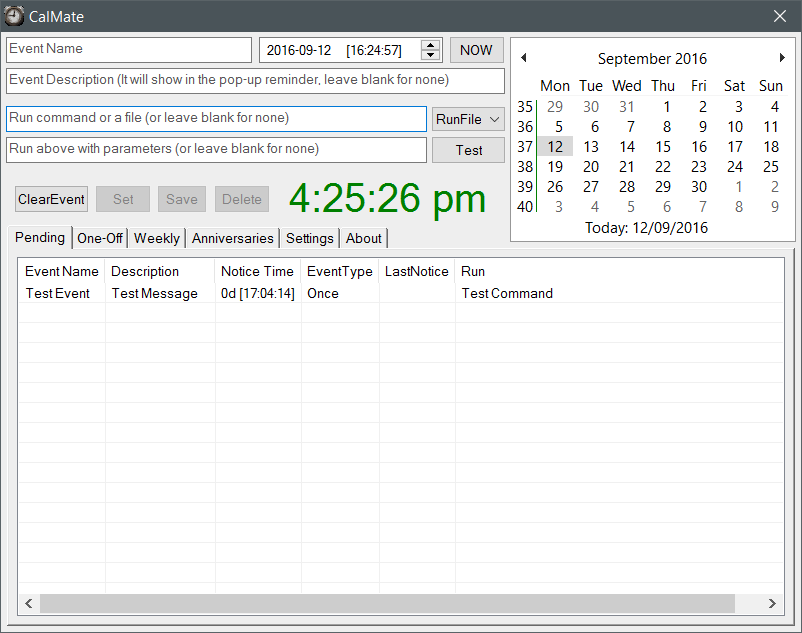Click ClearEvent to reset the form
Image resolution: width=802 pixels, height=633 pixels.
tap(51, 199)
